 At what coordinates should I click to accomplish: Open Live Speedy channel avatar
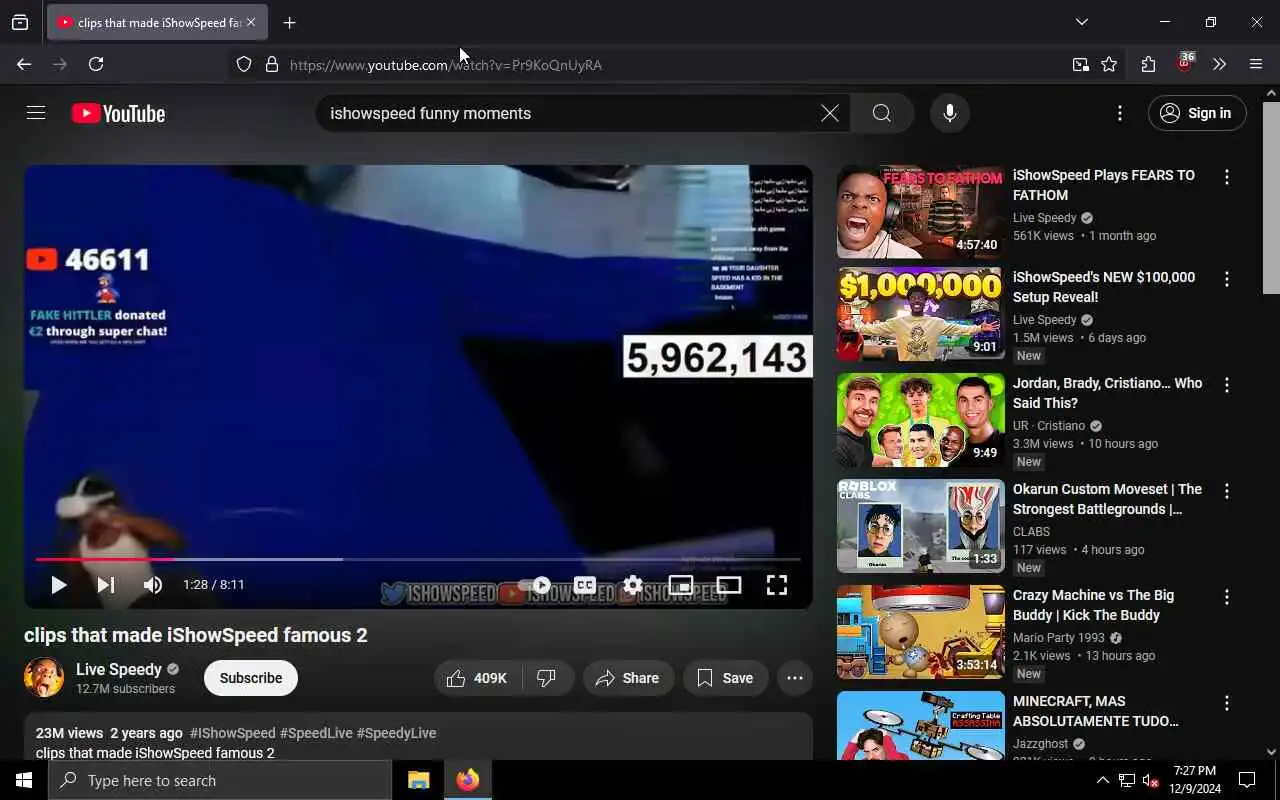pos(44,678)
